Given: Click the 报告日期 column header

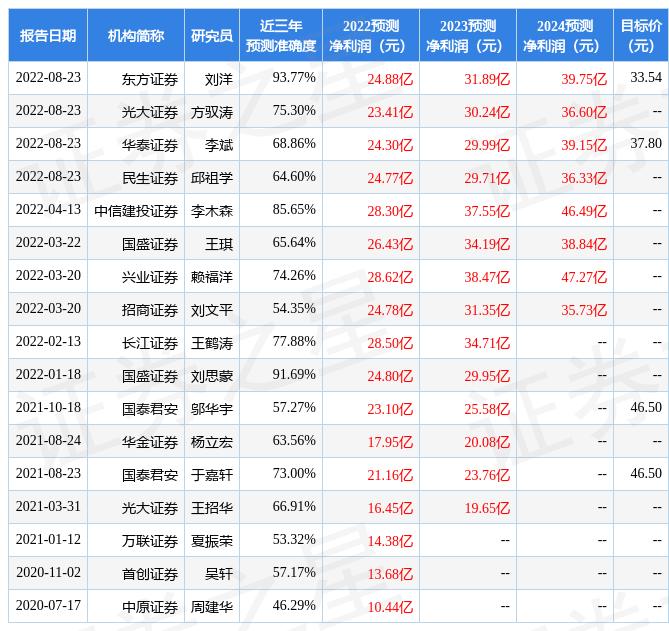Looking at the screenshot, I should (x=48, y=35).
